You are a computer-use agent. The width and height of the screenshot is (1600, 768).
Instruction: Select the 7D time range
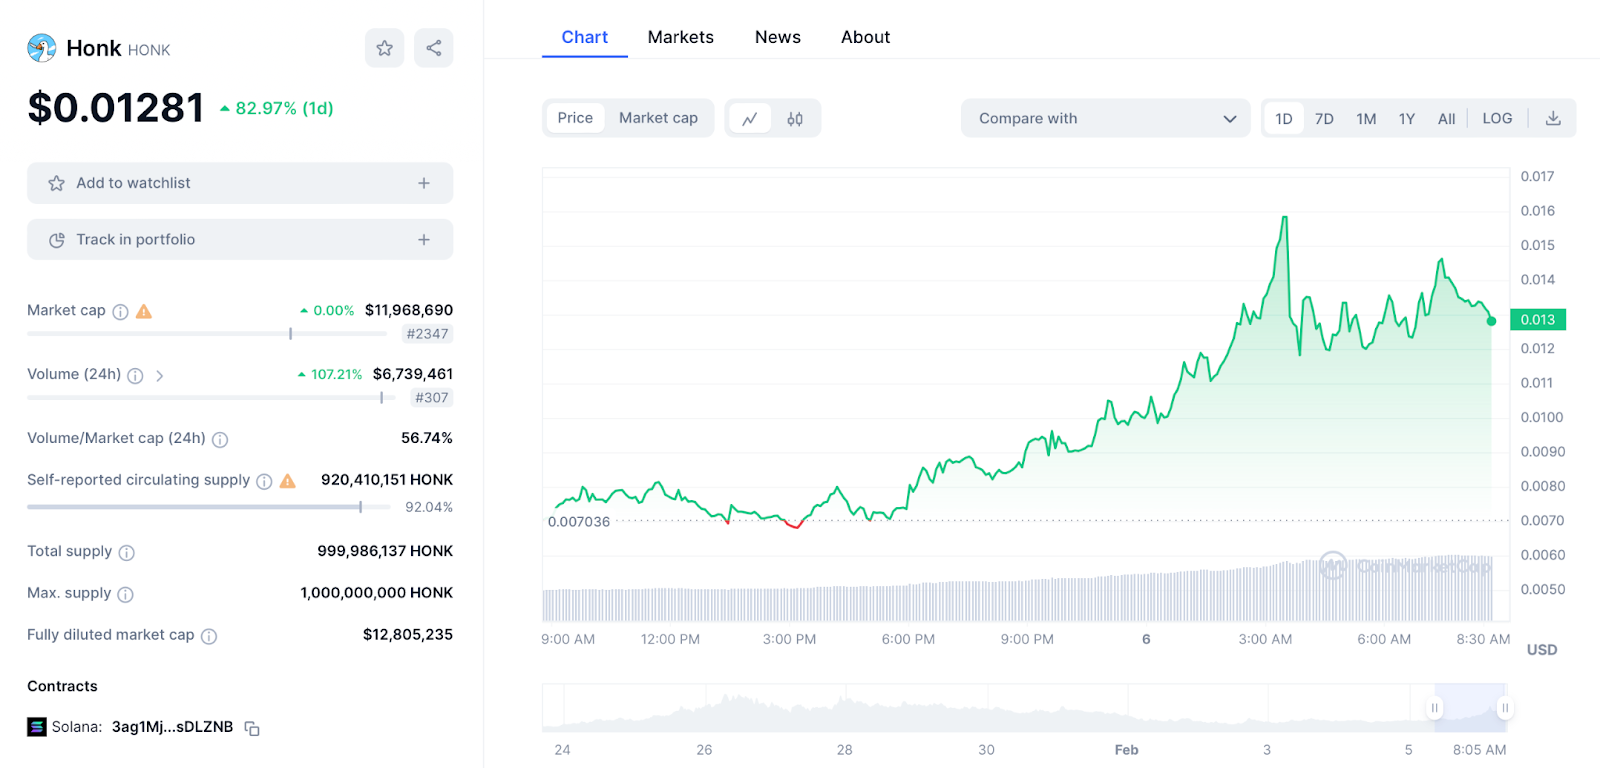[1324, 118]
